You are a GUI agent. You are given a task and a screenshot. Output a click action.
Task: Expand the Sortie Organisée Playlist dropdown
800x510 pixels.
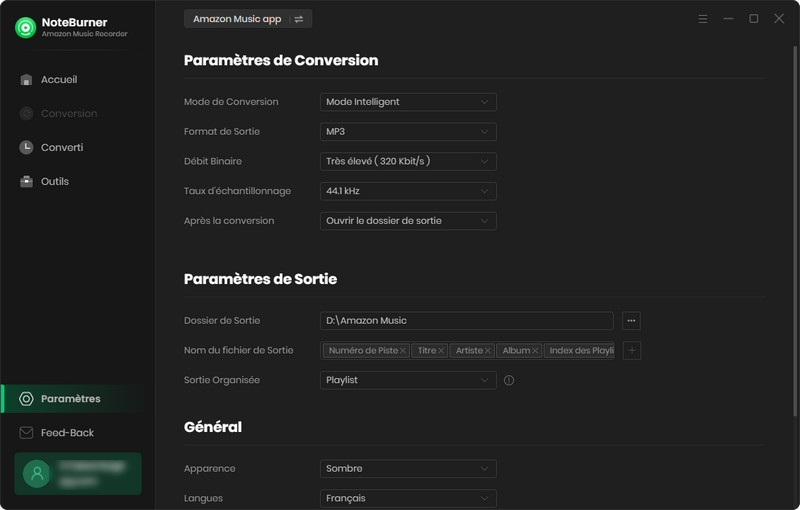(x=408, y=380)
